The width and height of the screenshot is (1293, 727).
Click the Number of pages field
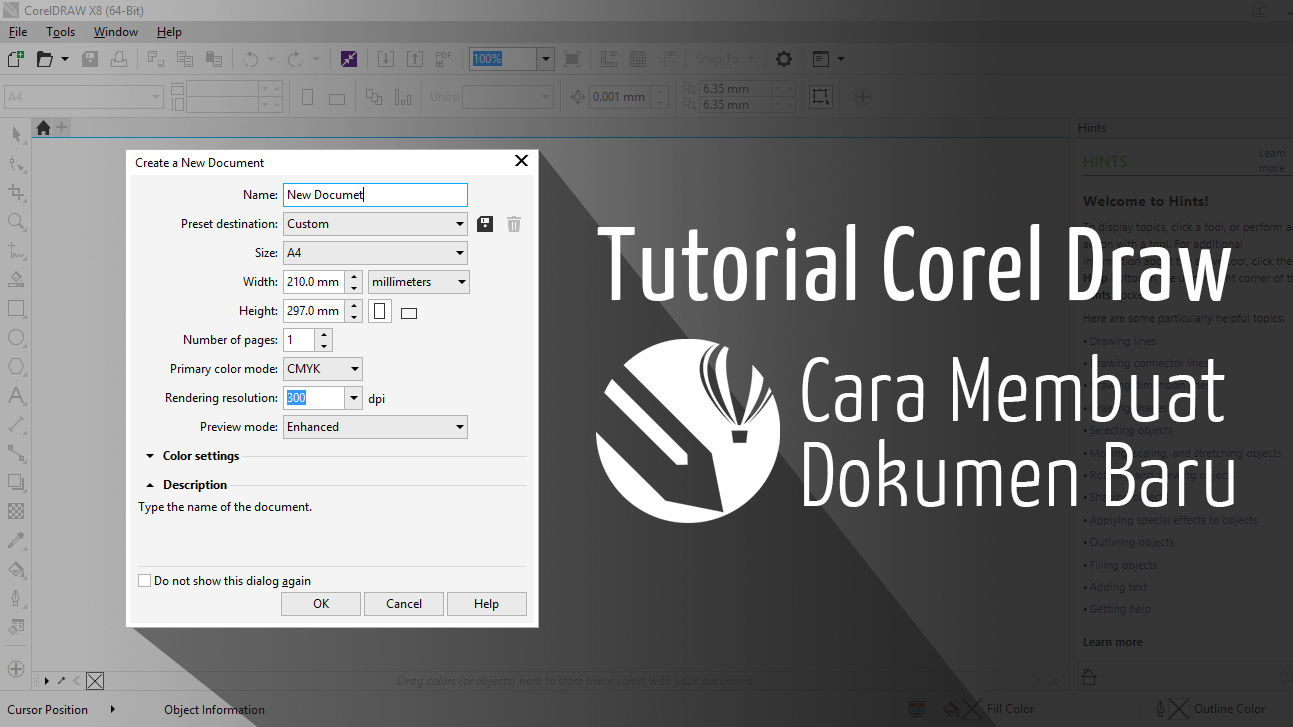[x=299, y=340]
